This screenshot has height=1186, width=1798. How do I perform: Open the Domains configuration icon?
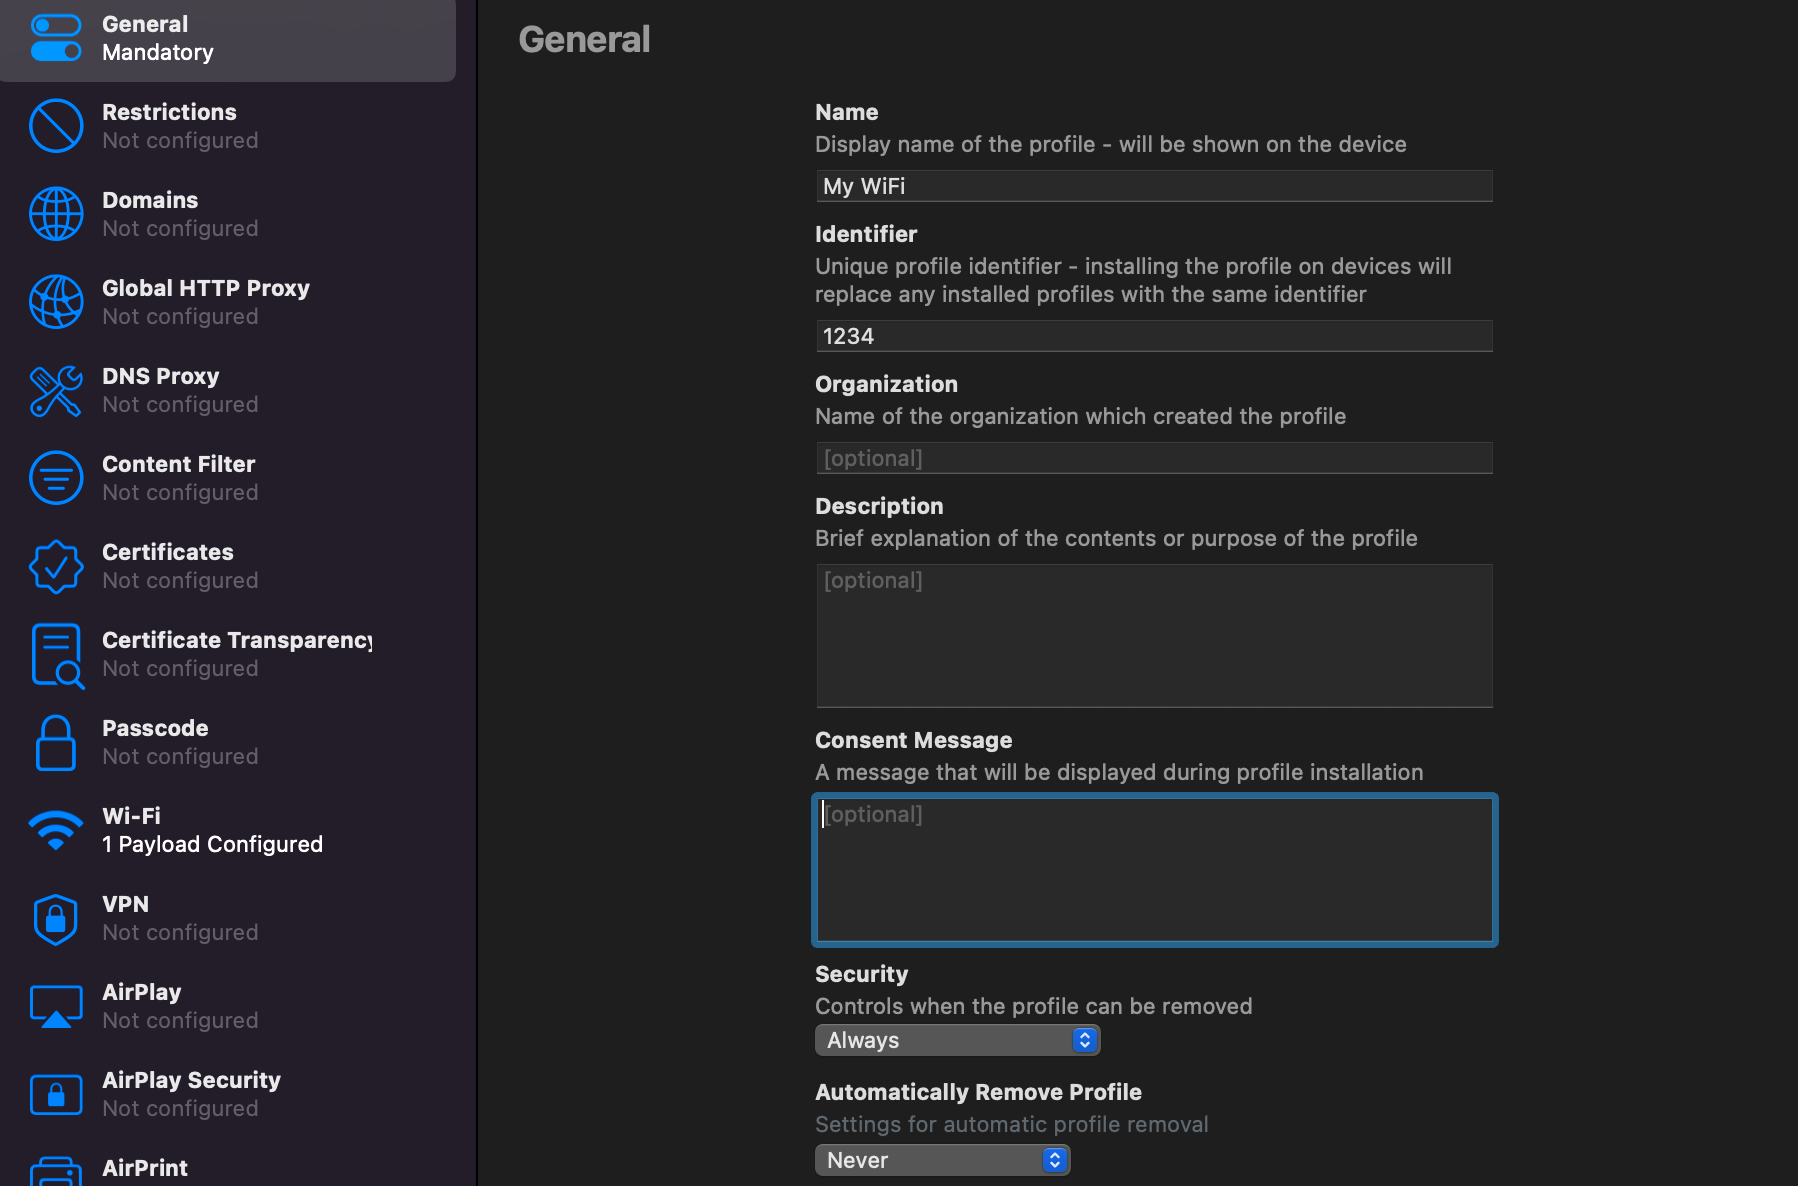[56, 213]
